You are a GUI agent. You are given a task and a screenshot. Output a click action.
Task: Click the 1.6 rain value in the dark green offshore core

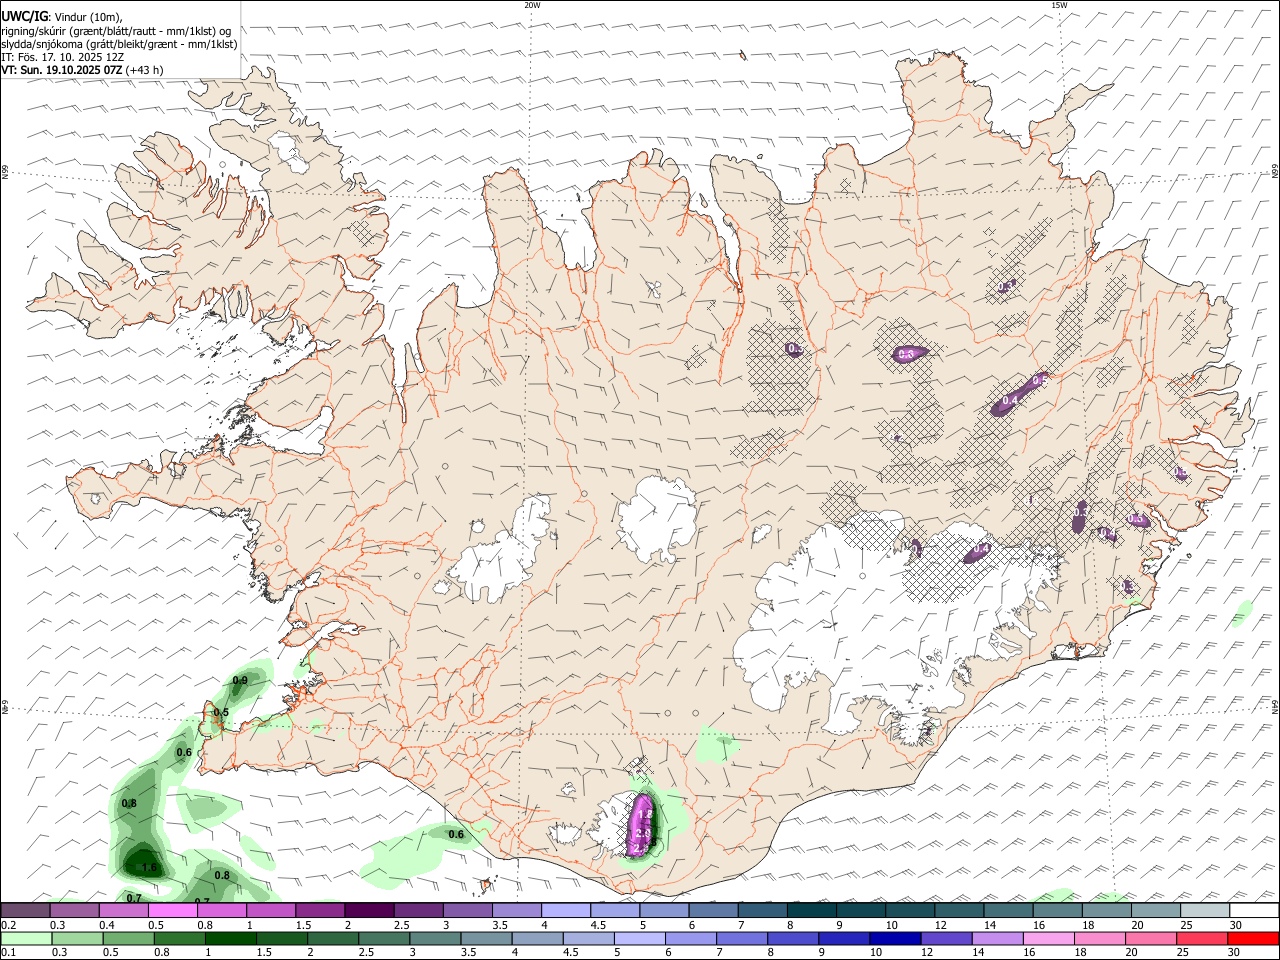click(149, 868)
